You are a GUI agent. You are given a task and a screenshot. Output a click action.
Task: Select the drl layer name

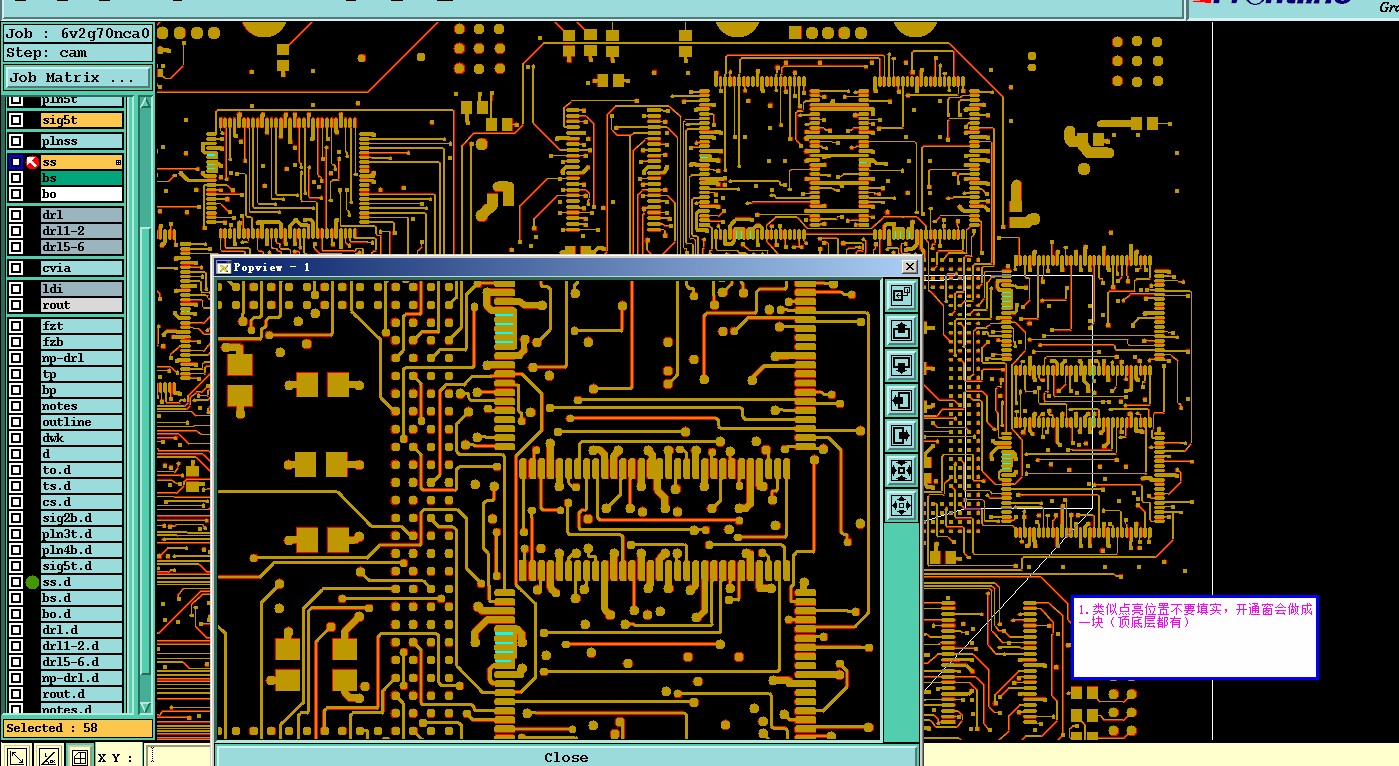tap(82, 215)
